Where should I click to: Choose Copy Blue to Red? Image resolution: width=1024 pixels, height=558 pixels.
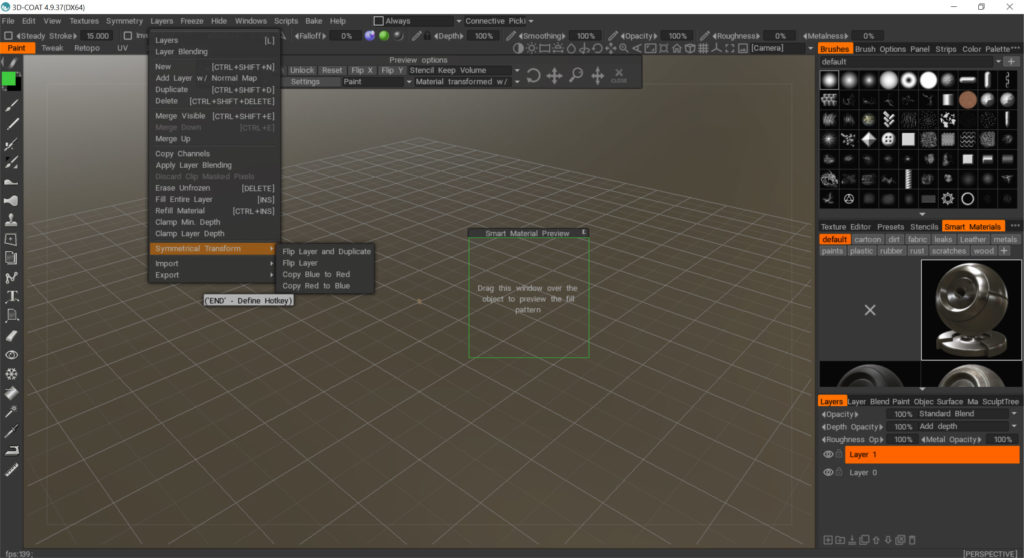(316, 274)
